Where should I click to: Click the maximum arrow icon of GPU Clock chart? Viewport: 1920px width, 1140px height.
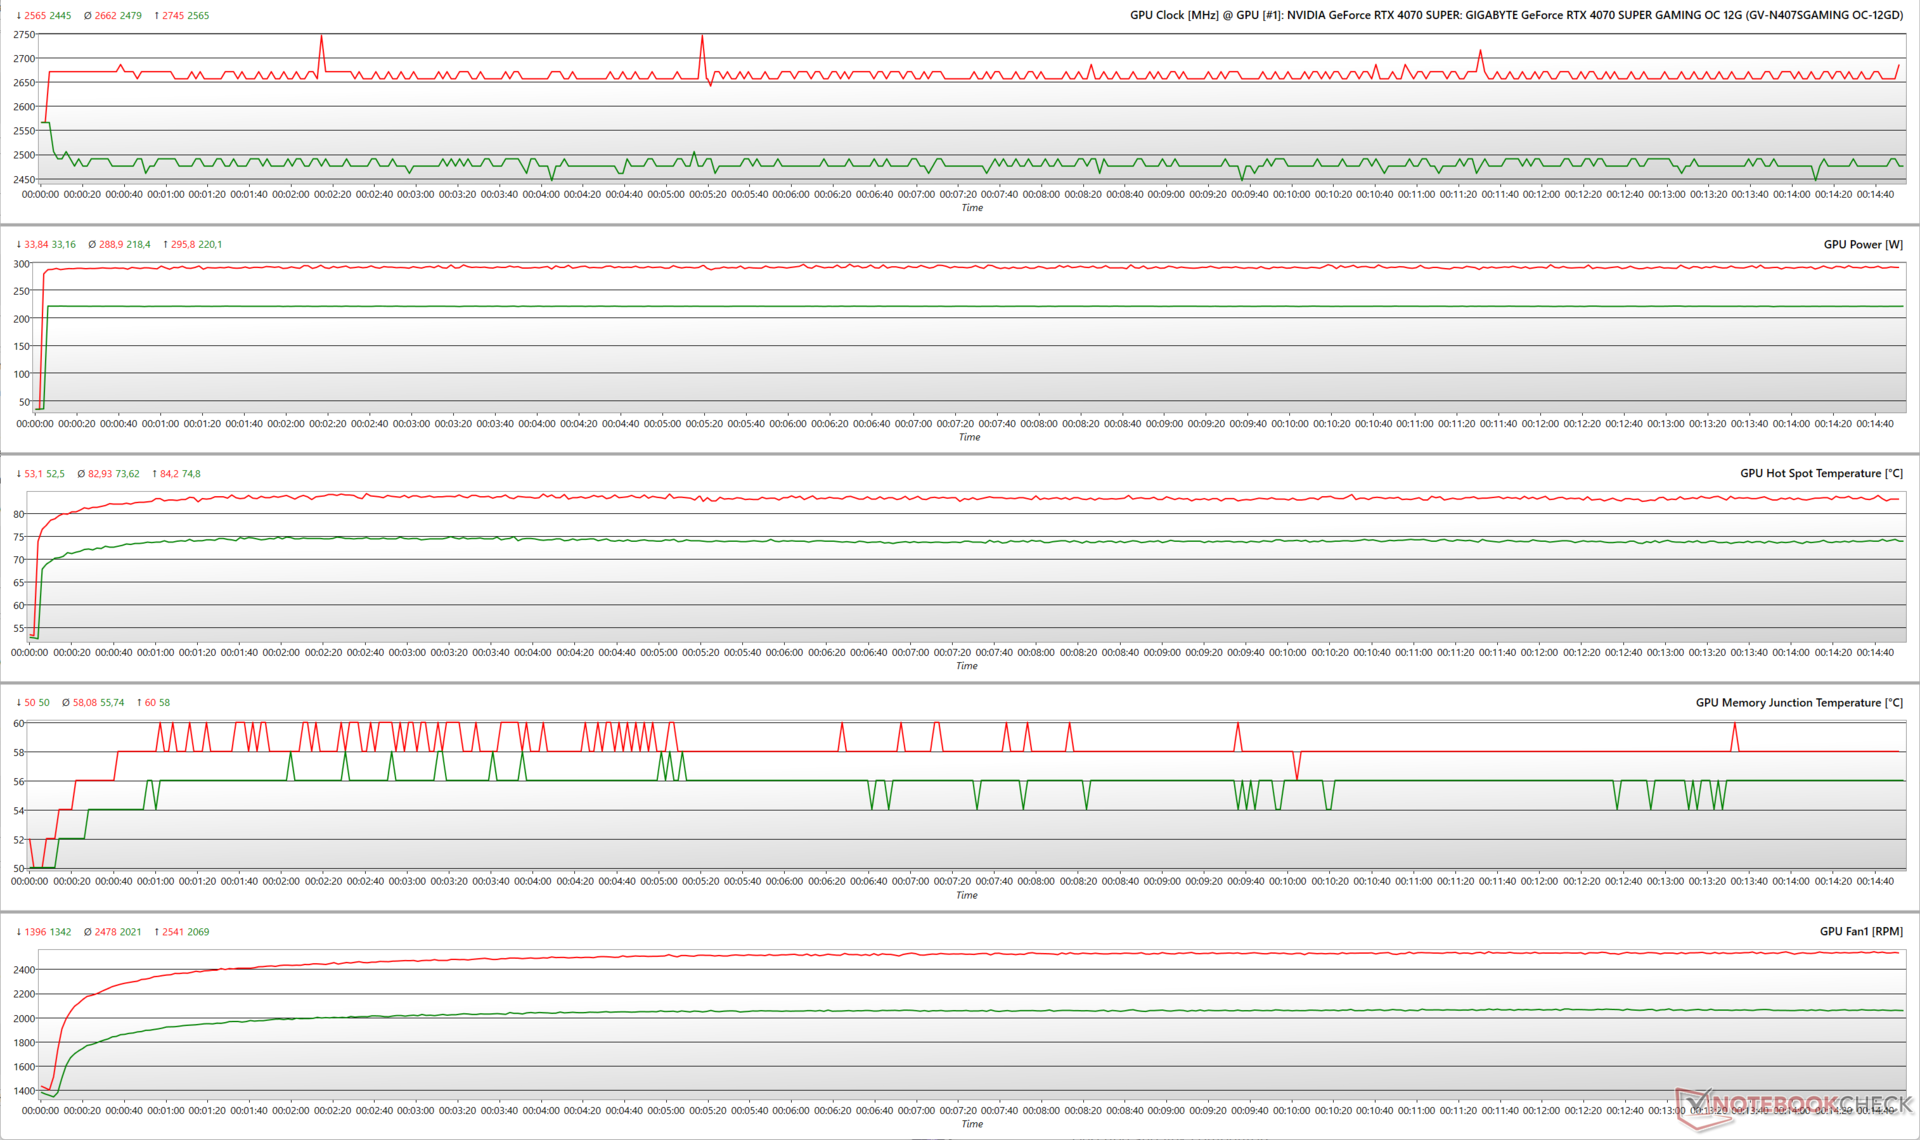[157, 16]
